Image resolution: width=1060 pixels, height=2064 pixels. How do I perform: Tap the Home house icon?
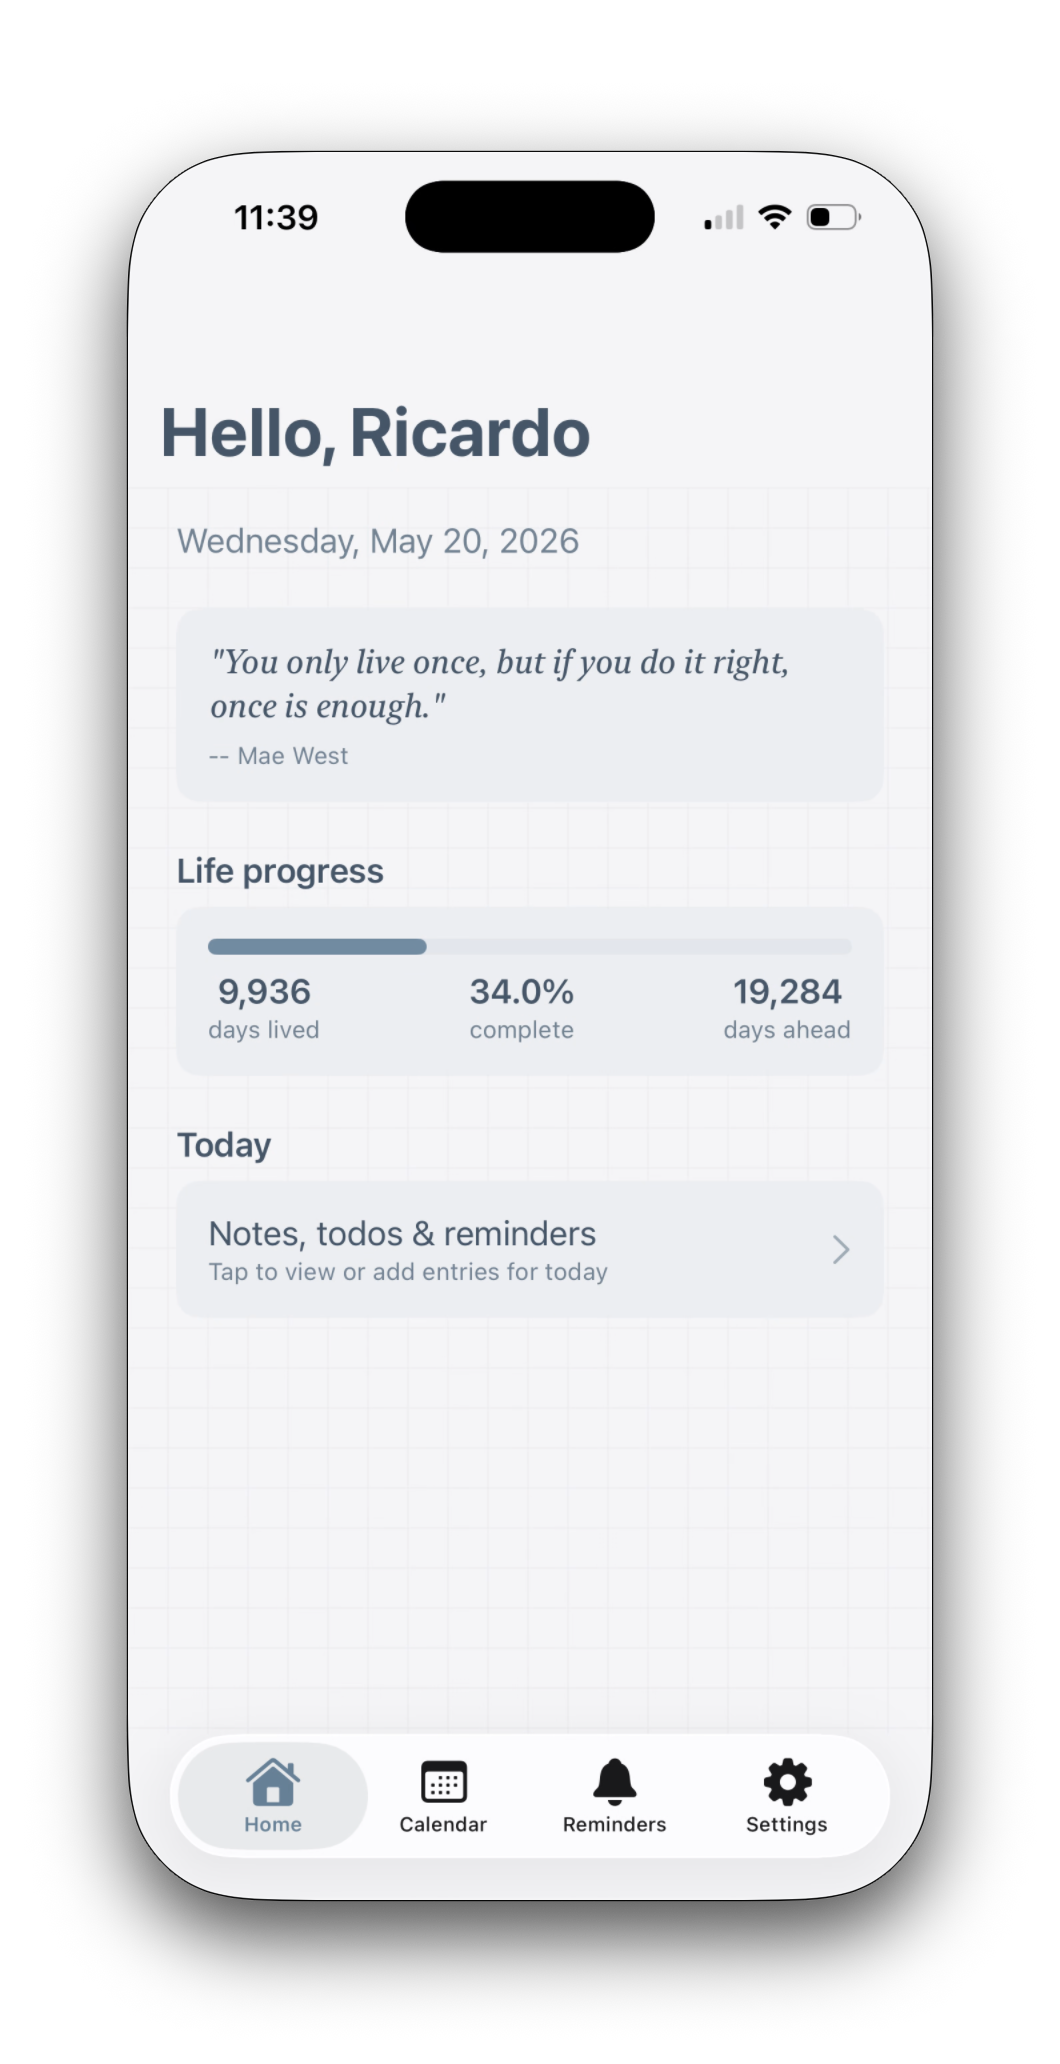coord(273,1781)
